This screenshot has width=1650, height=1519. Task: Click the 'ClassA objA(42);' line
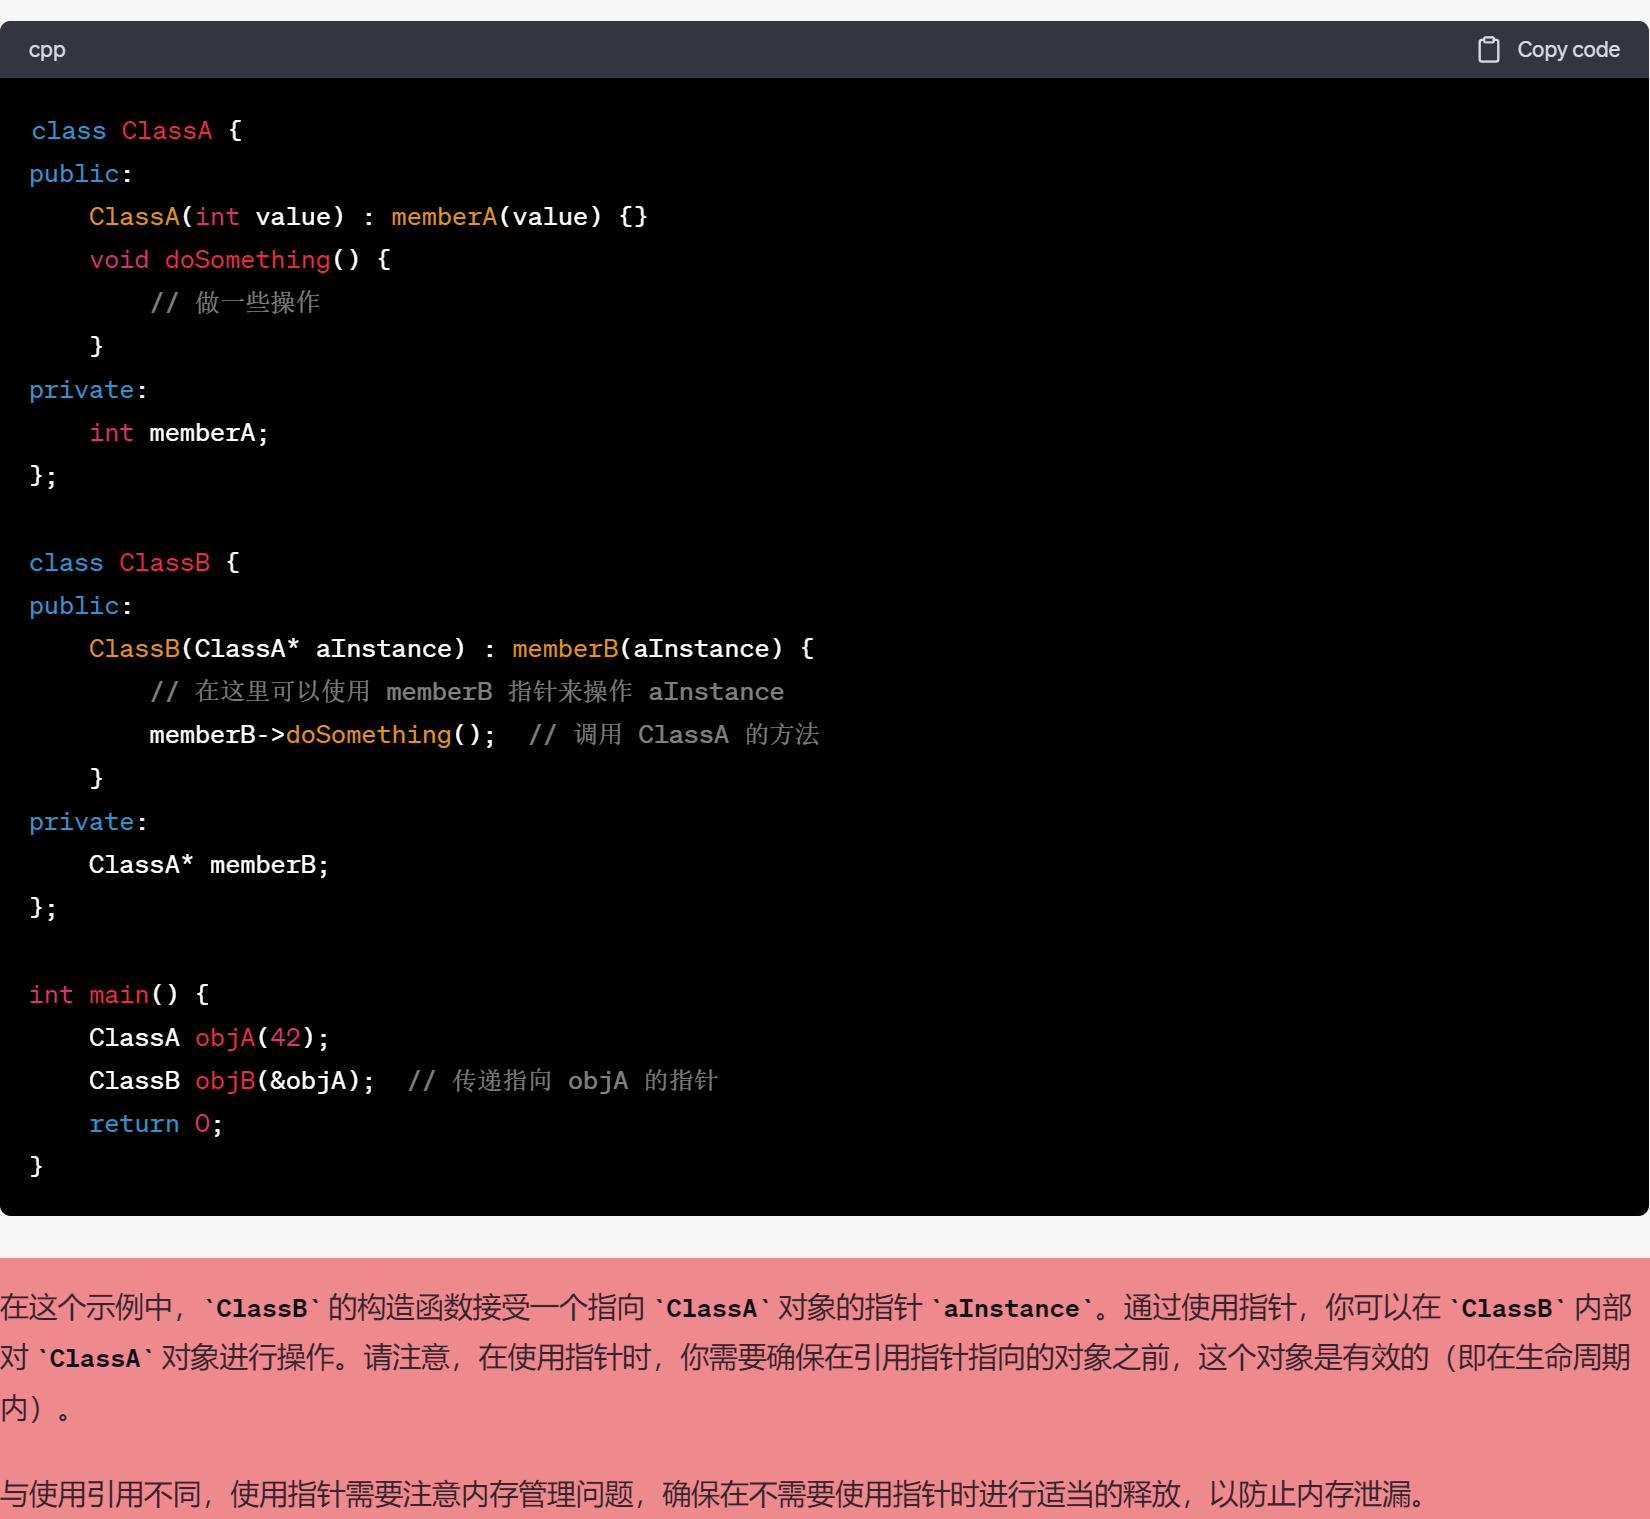coord(209,1038)
